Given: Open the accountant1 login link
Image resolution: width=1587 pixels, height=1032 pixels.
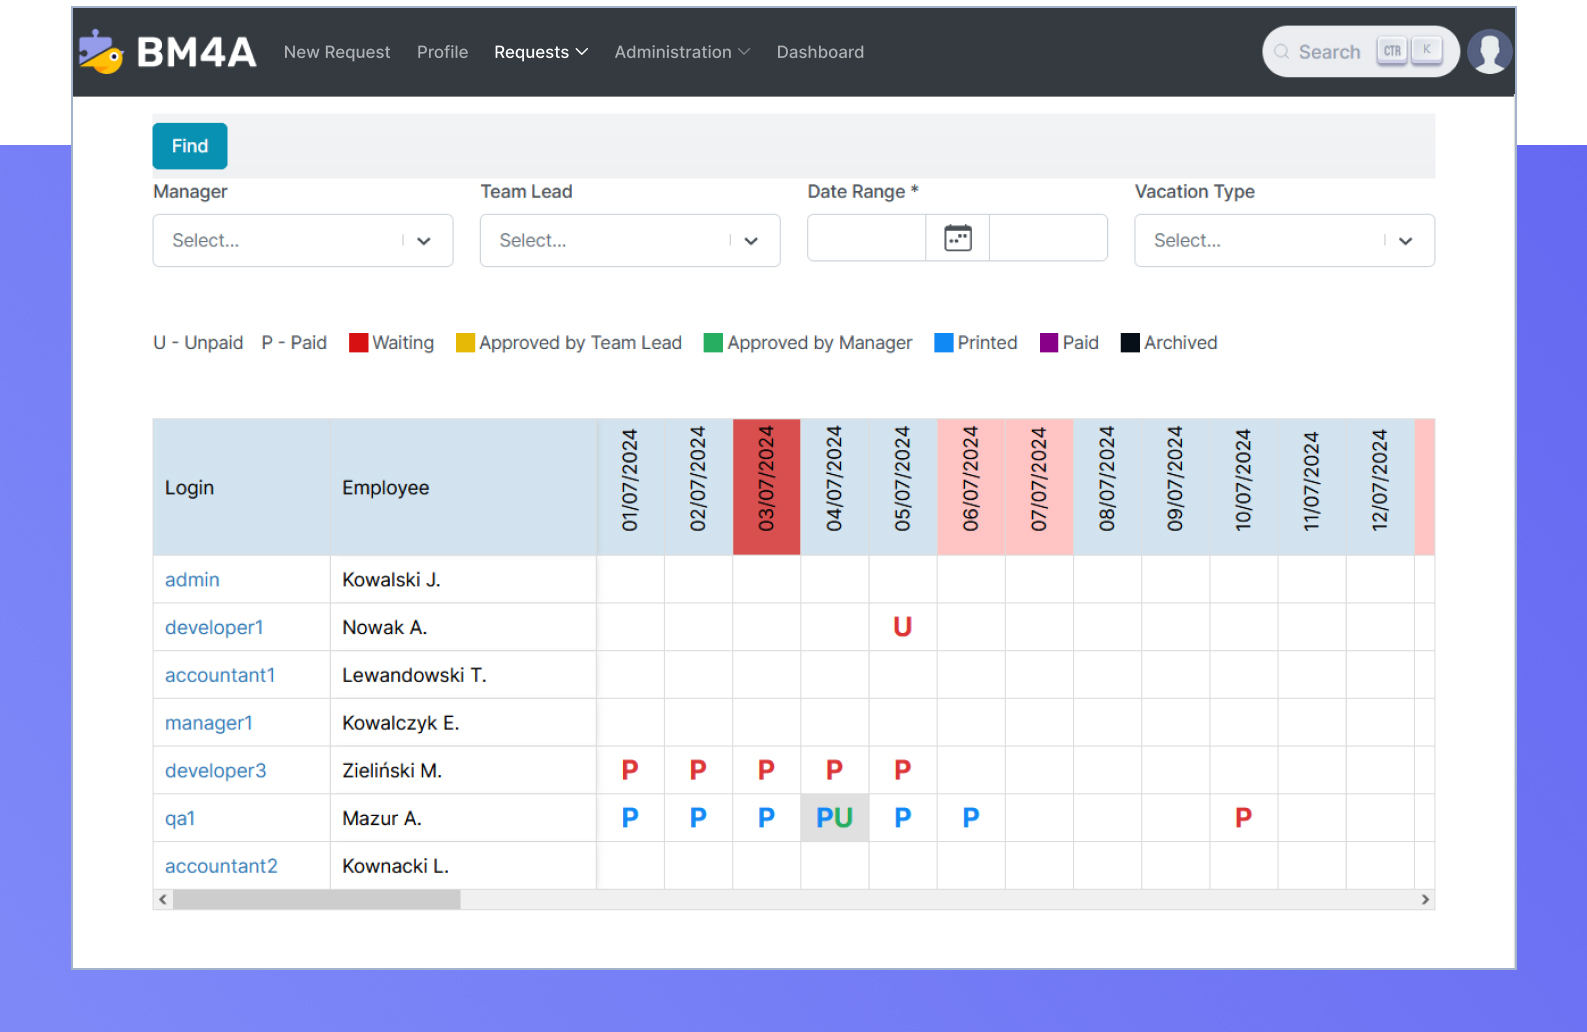Looking at the screenshot, I should 220,675.
